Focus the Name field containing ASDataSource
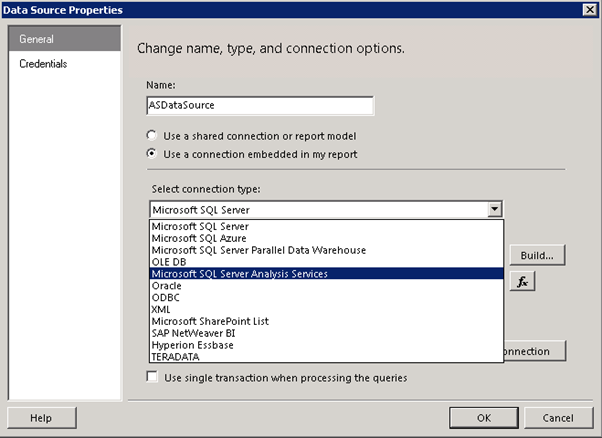Screen dimensions: 602x438 tap(260, 106)
